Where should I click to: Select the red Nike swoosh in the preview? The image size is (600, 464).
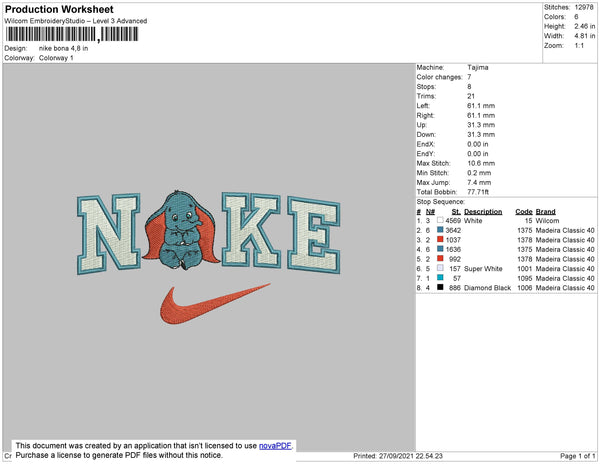coord(214,304)
